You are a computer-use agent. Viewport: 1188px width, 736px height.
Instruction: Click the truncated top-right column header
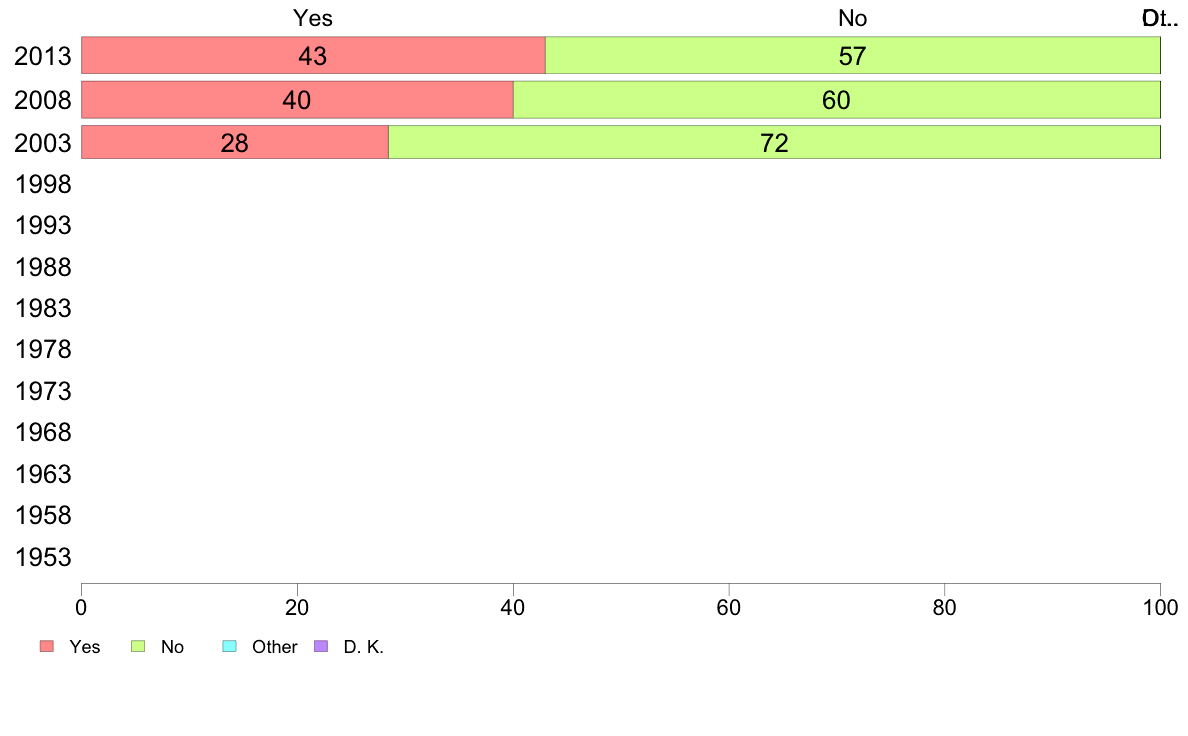[x=1160, y=18]
